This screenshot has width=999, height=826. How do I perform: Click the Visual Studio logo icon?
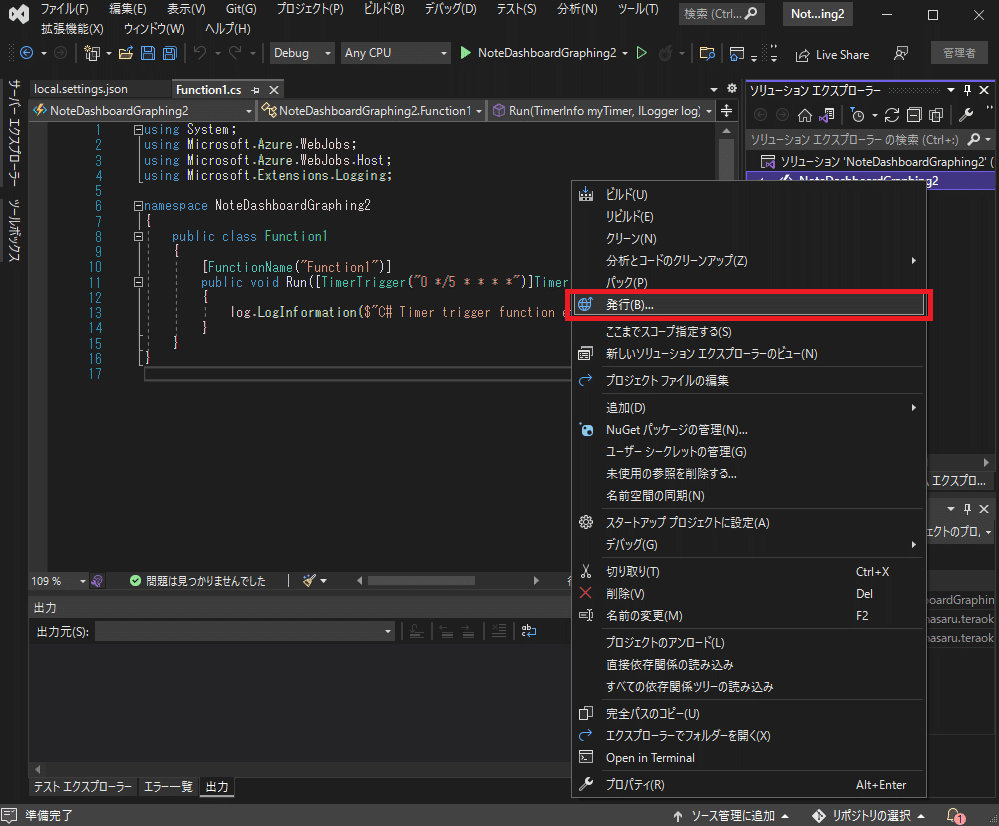pos(19,14)
